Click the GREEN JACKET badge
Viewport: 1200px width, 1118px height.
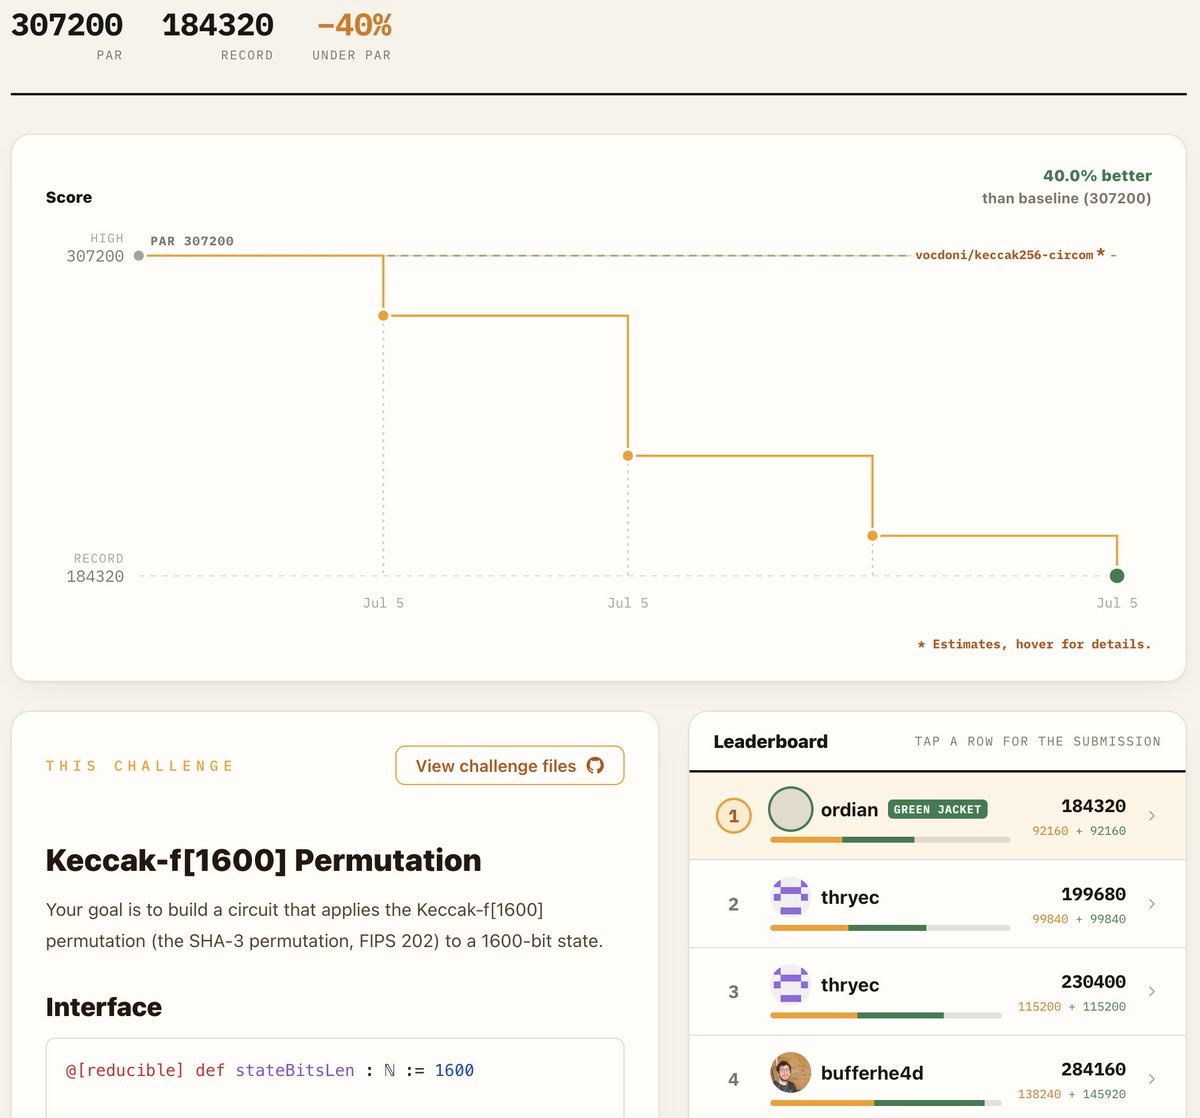(937, 809)
